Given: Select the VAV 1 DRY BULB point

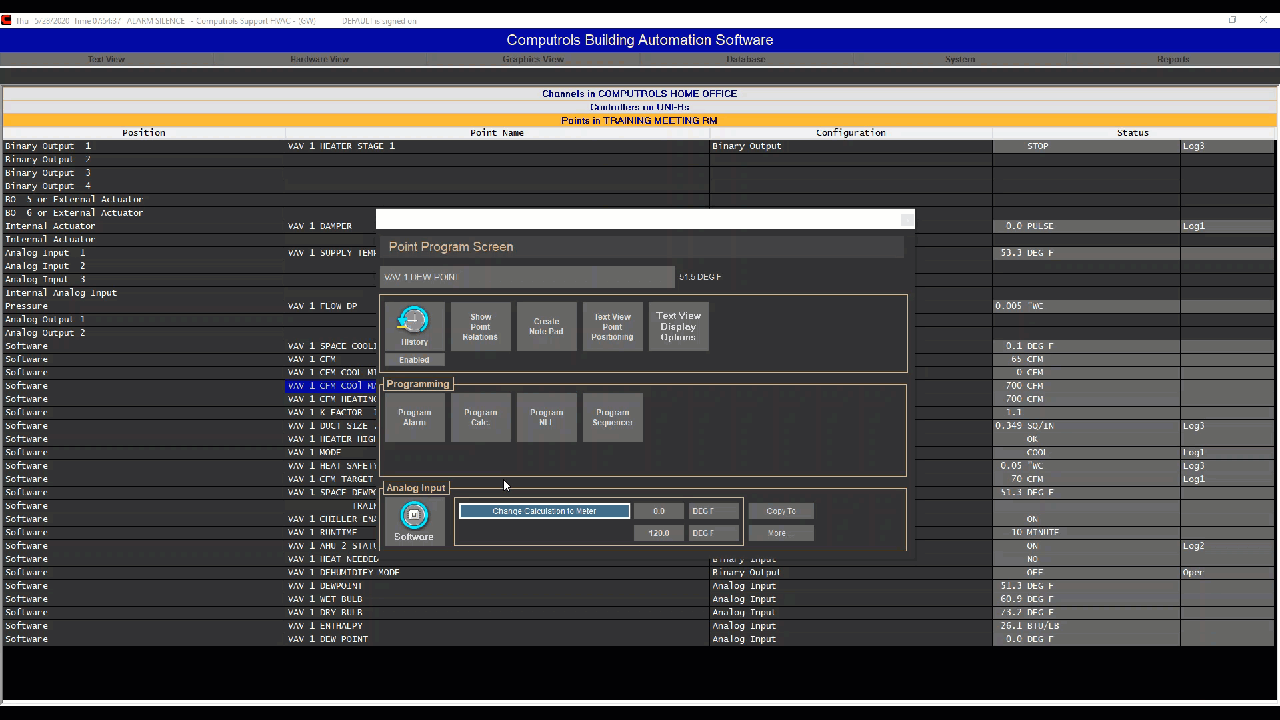Looking at the screenshot, I should (325, 612).
